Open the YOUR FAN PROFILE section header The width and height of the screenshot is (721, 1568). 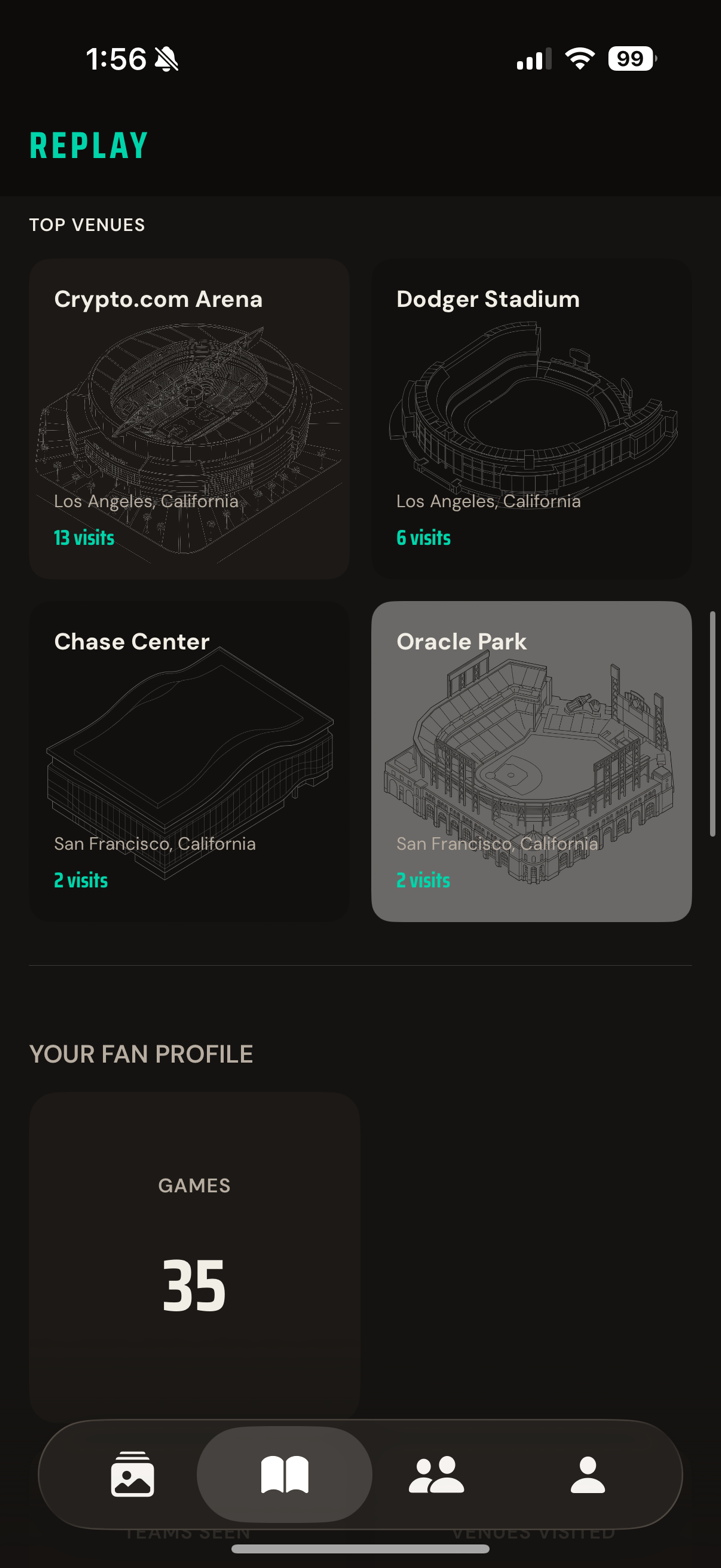tap(140, 1054)
